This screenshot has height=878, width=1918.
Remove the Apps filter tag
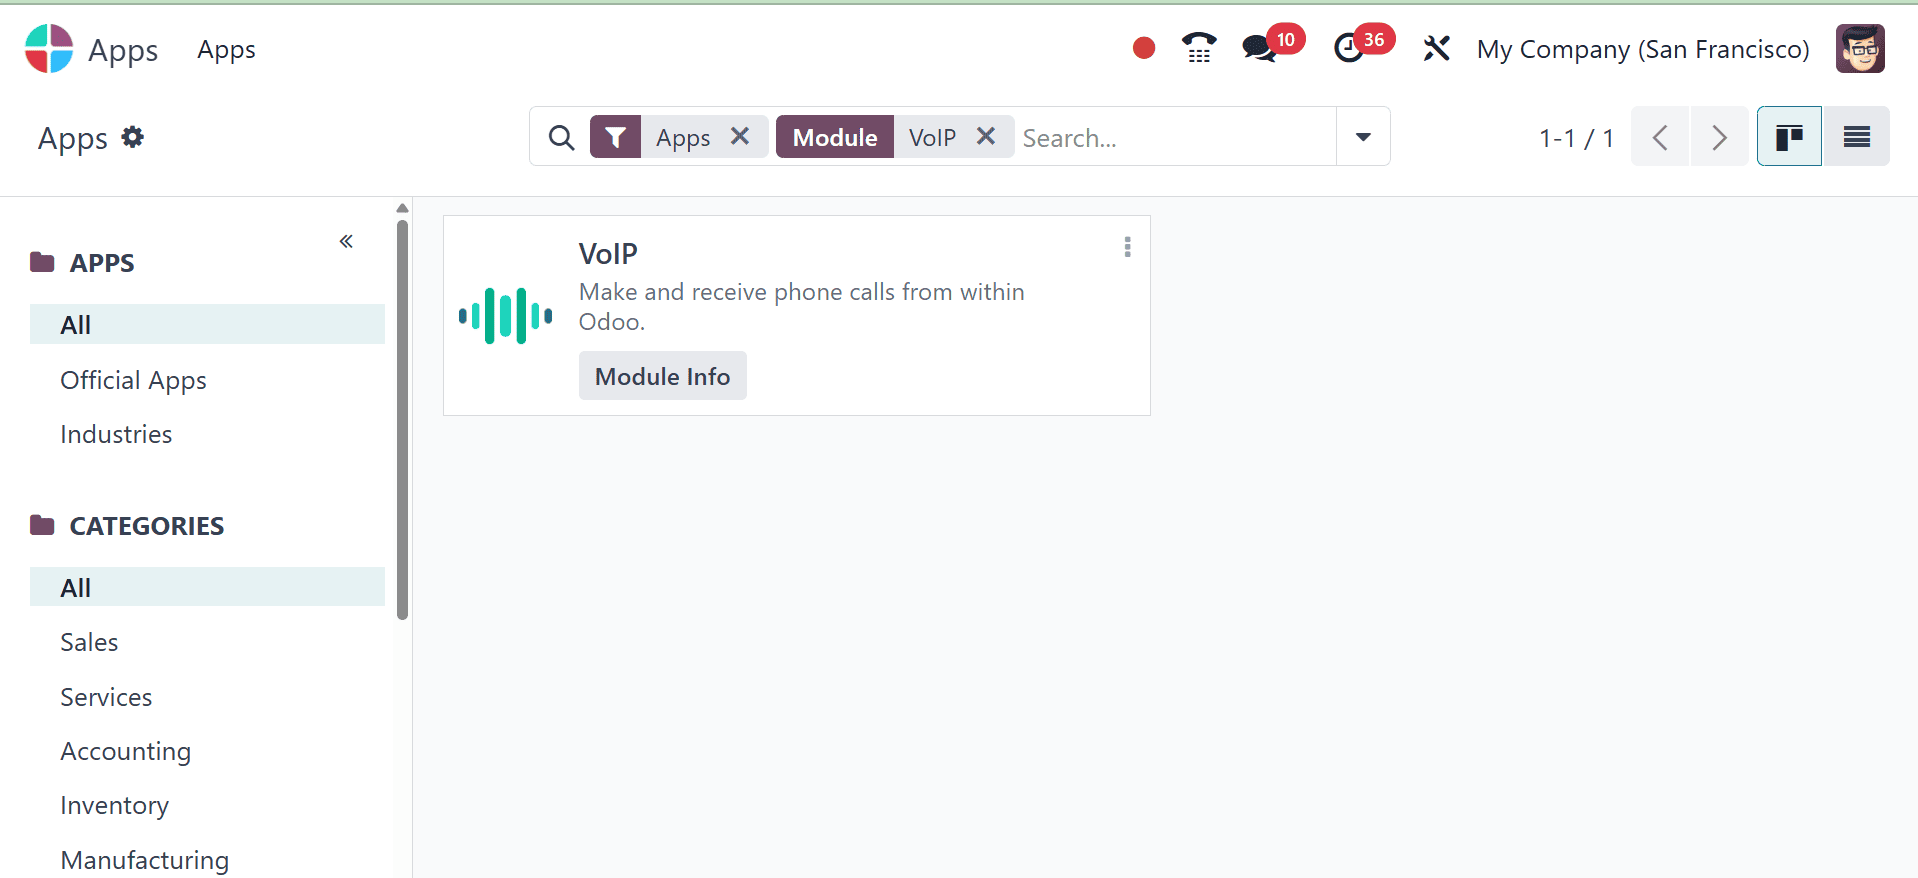click(x=740, y=136)
